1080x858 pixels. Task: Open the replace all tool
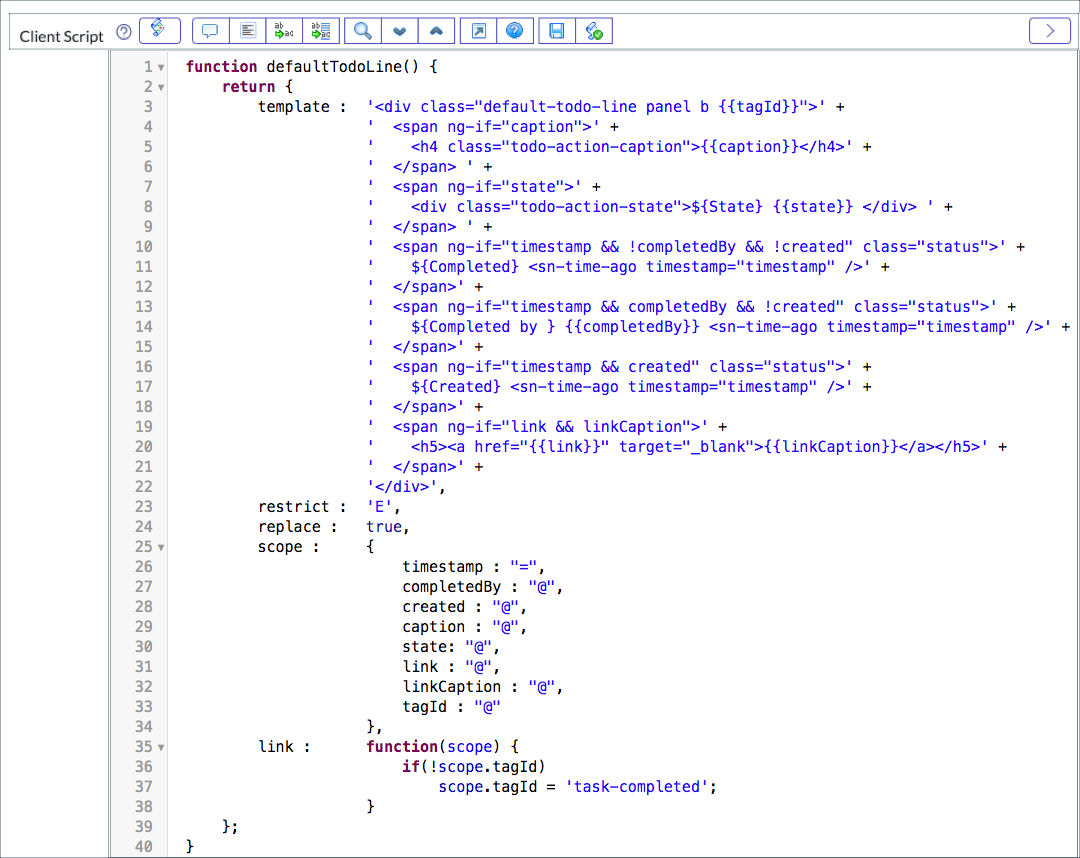[321, 30]
